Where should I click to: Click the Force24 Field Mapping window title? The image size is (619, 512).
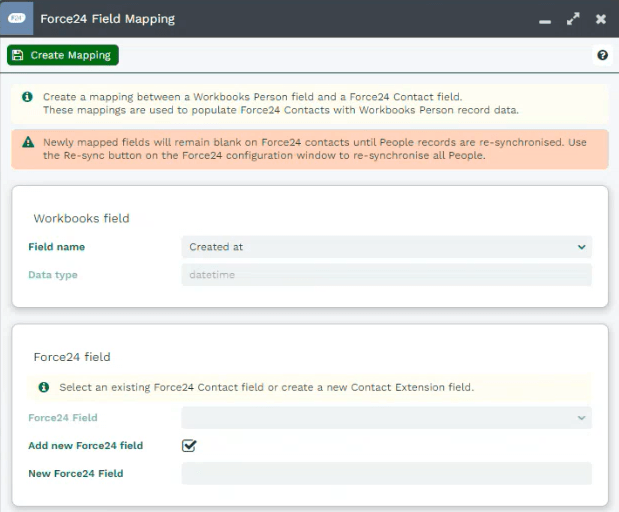click(x=107, y=19)
